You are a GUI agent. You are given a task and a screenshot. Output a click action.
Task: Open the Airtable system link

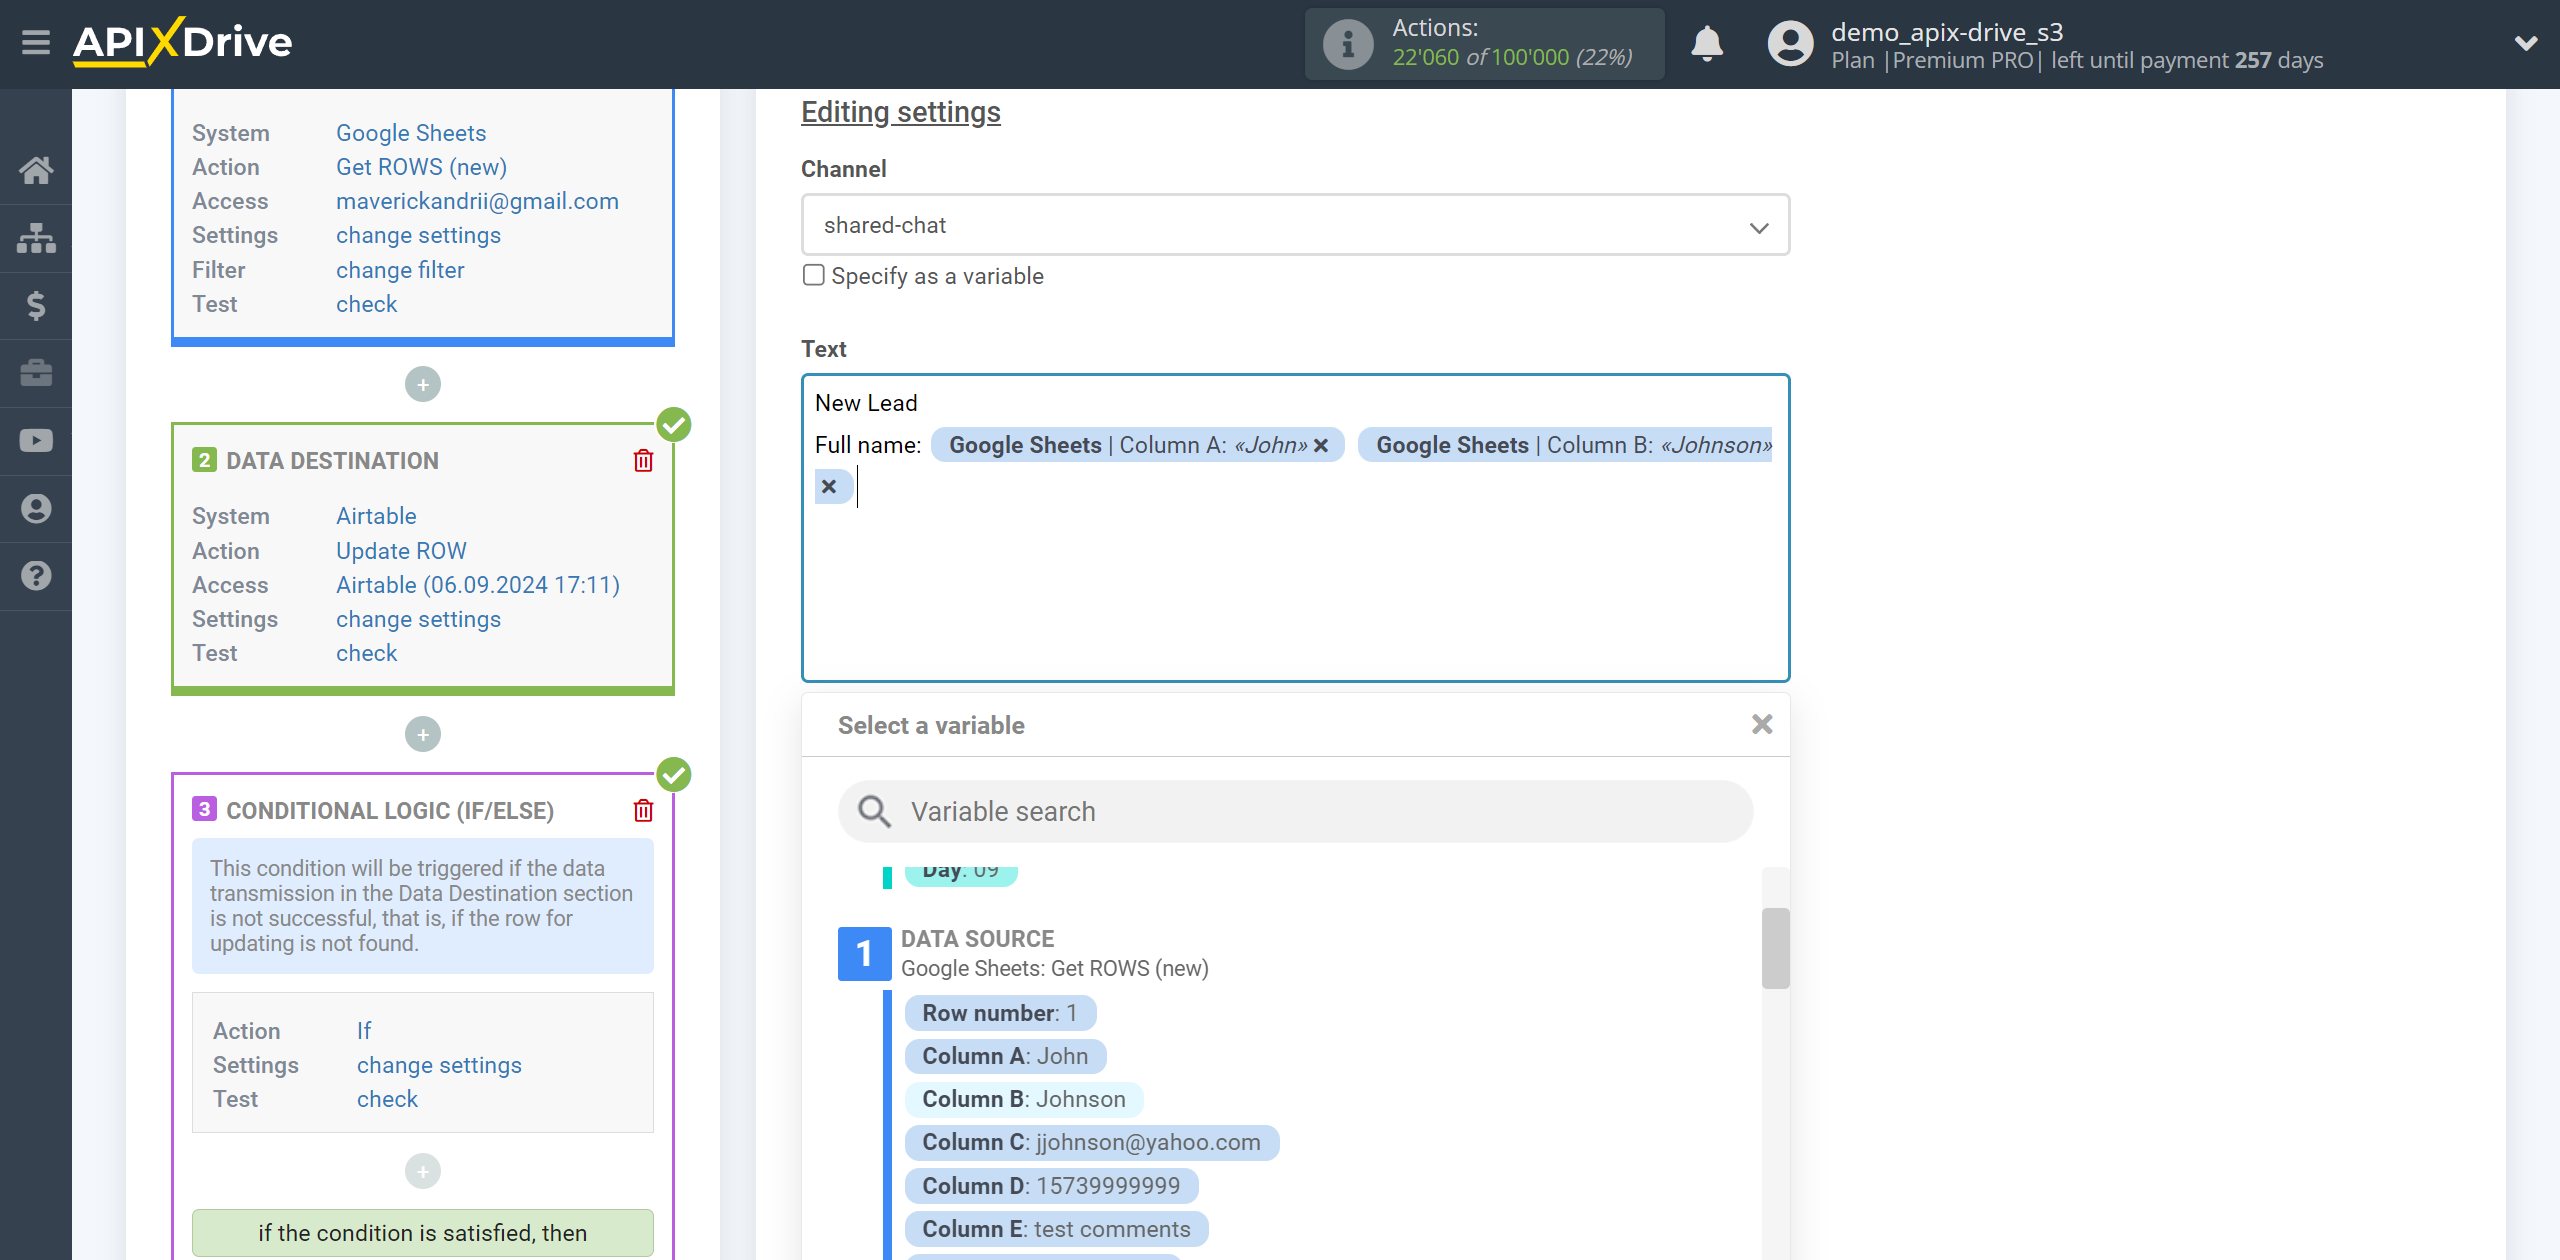(x=376, y=516)
